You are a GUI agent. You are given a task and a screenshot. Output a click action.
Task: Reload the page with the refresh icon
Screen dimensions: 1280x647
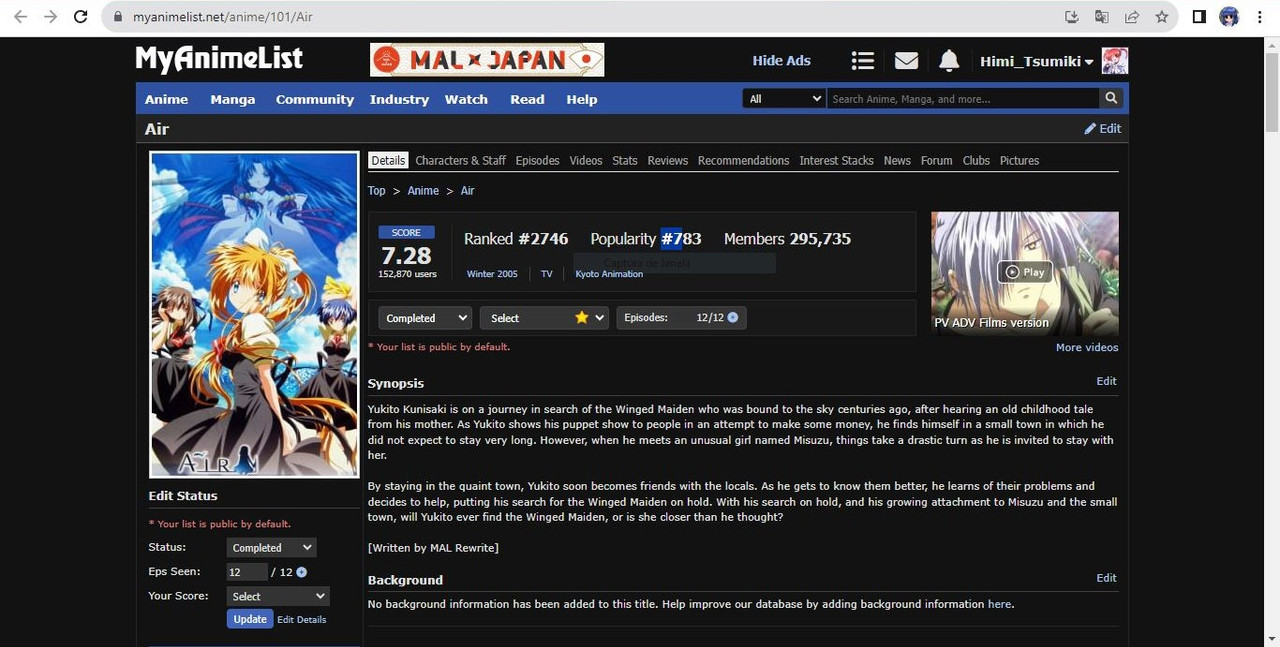click(81, 17)
